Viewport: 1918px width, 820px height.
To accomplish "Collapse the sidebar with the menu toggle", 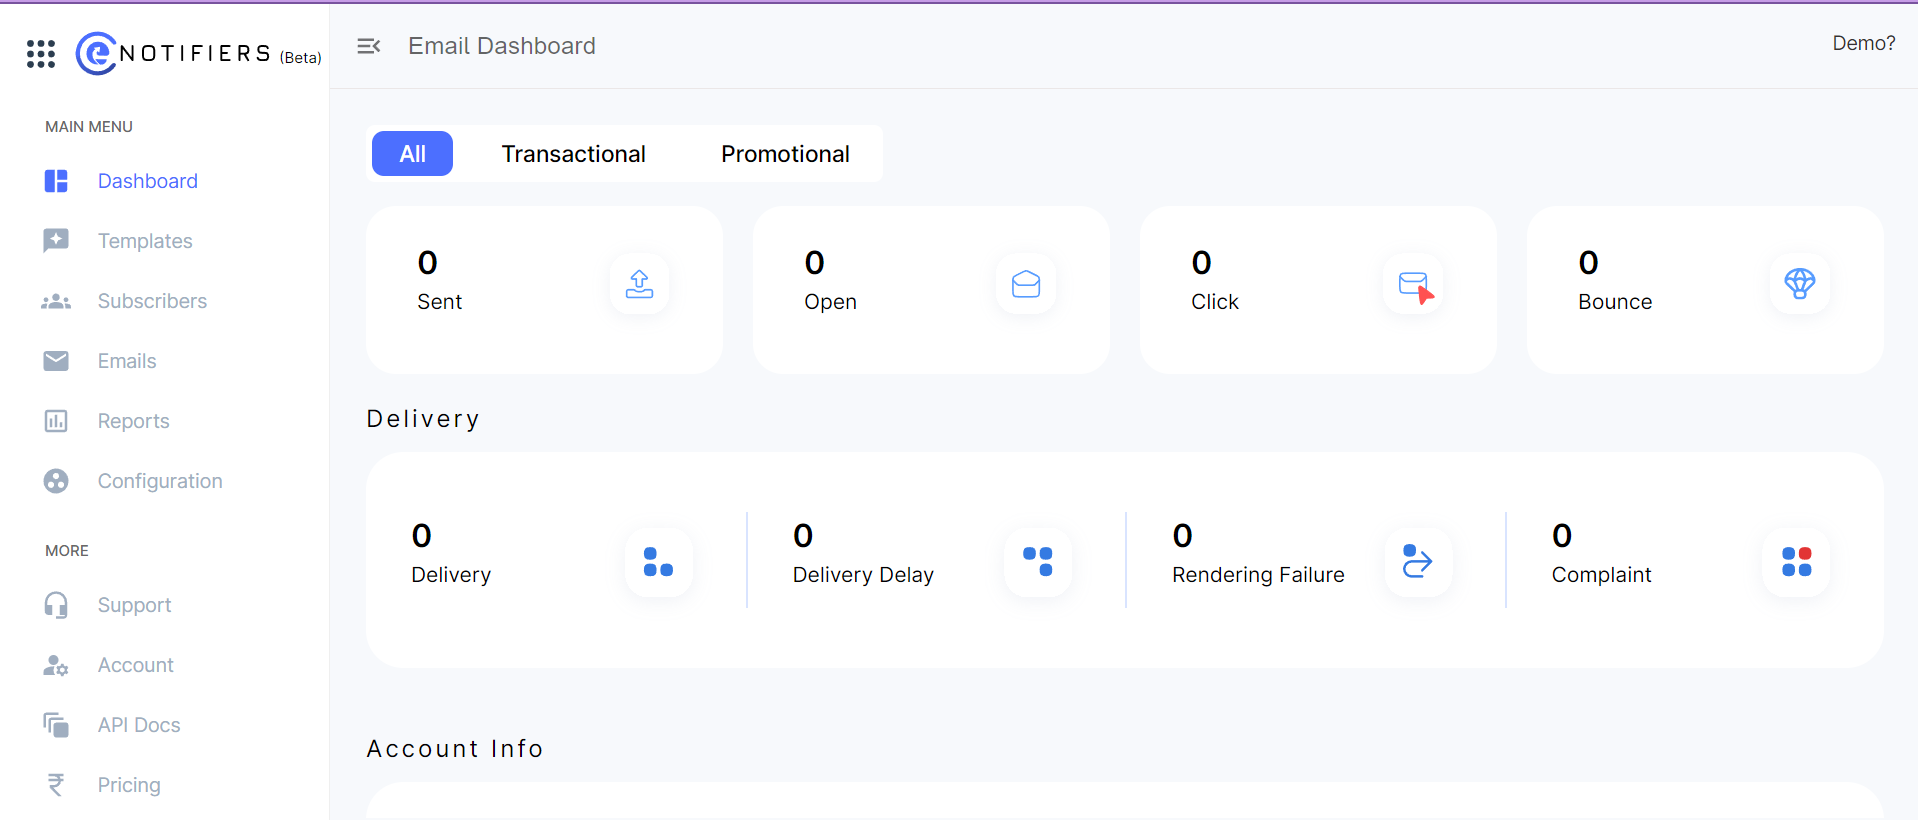I will click(x=369, y=46).
